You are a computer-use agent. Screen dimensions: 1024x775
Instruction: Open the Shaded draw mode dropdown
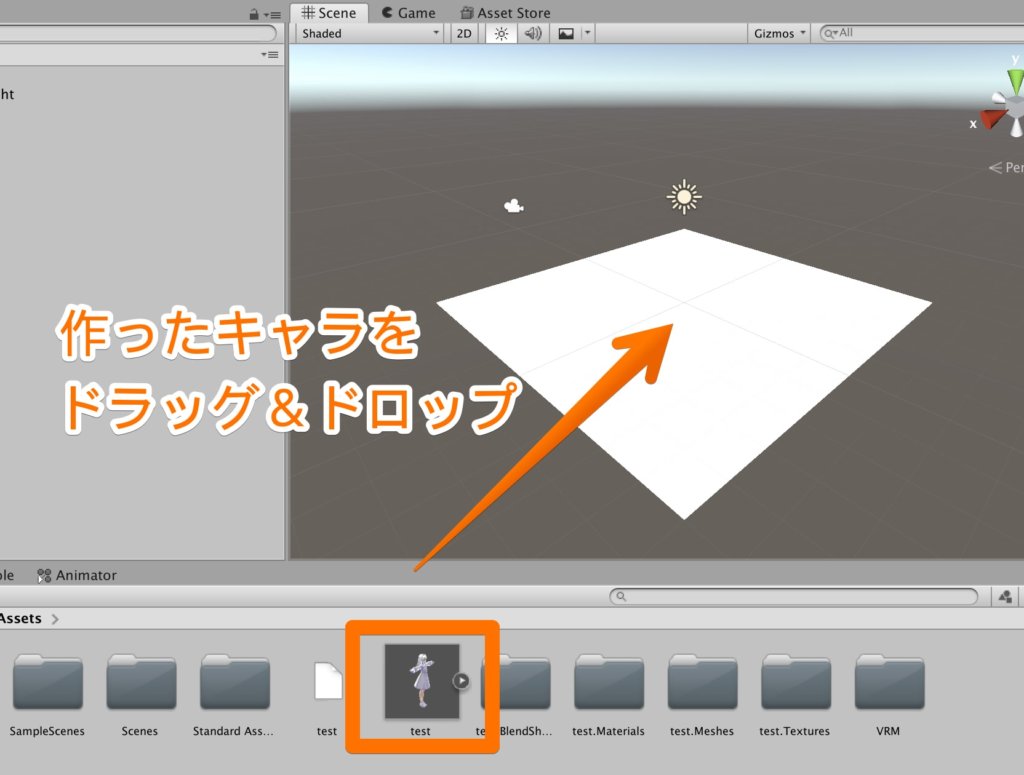(368, 33)
